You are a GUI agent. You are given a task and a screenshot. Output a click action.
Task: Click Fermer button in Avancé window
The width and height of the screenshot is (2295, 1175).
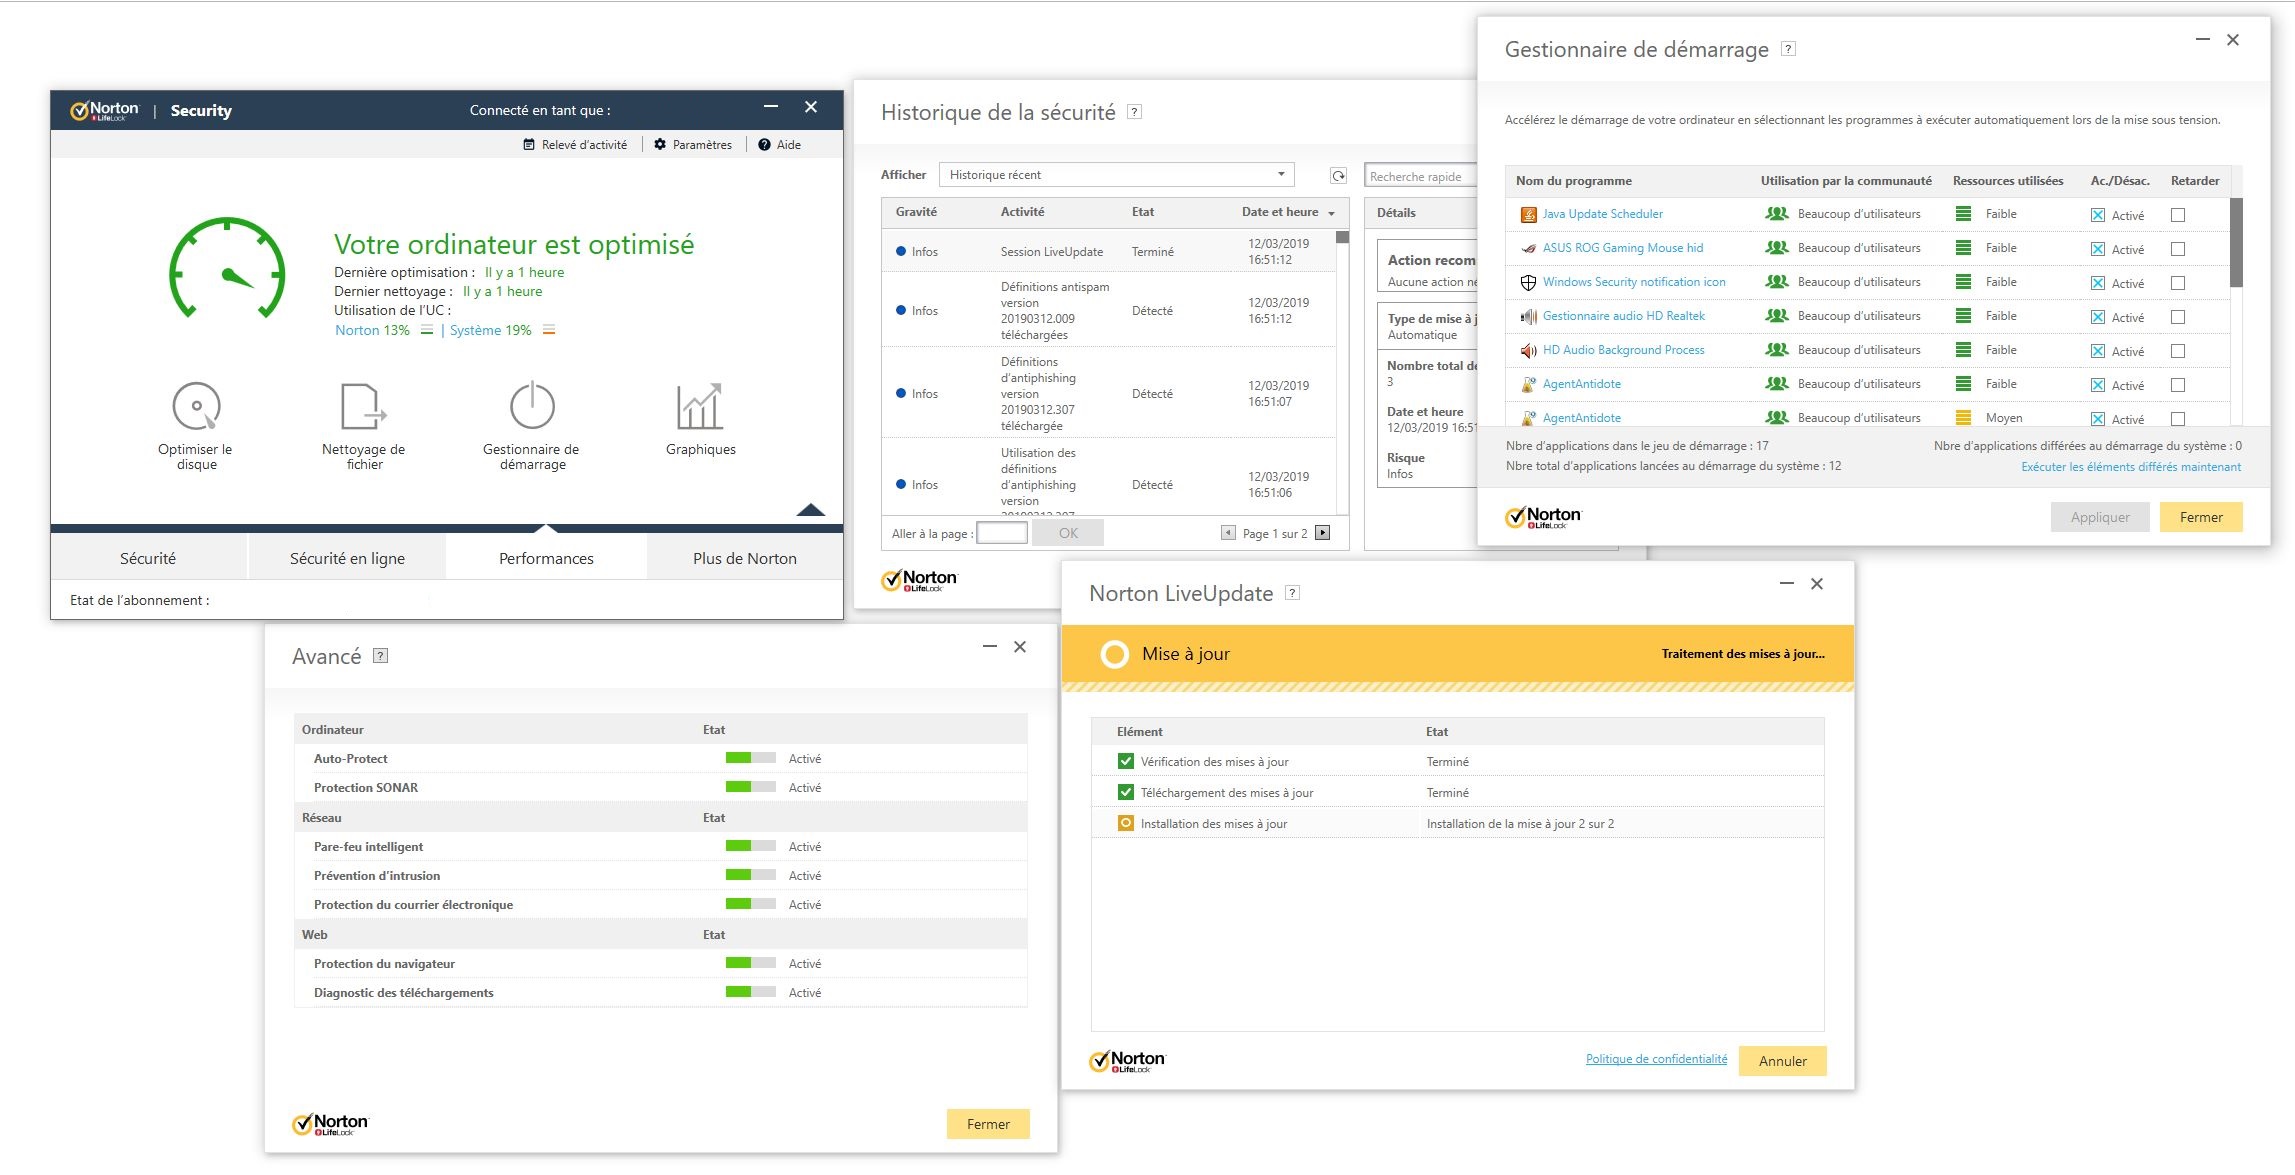pyautogui.click(x=987, y=1124)
